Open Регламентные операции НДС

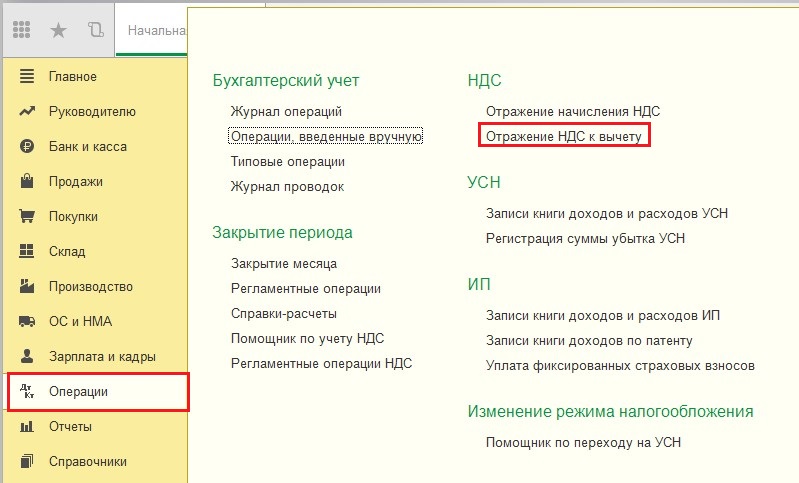(322, 363)
